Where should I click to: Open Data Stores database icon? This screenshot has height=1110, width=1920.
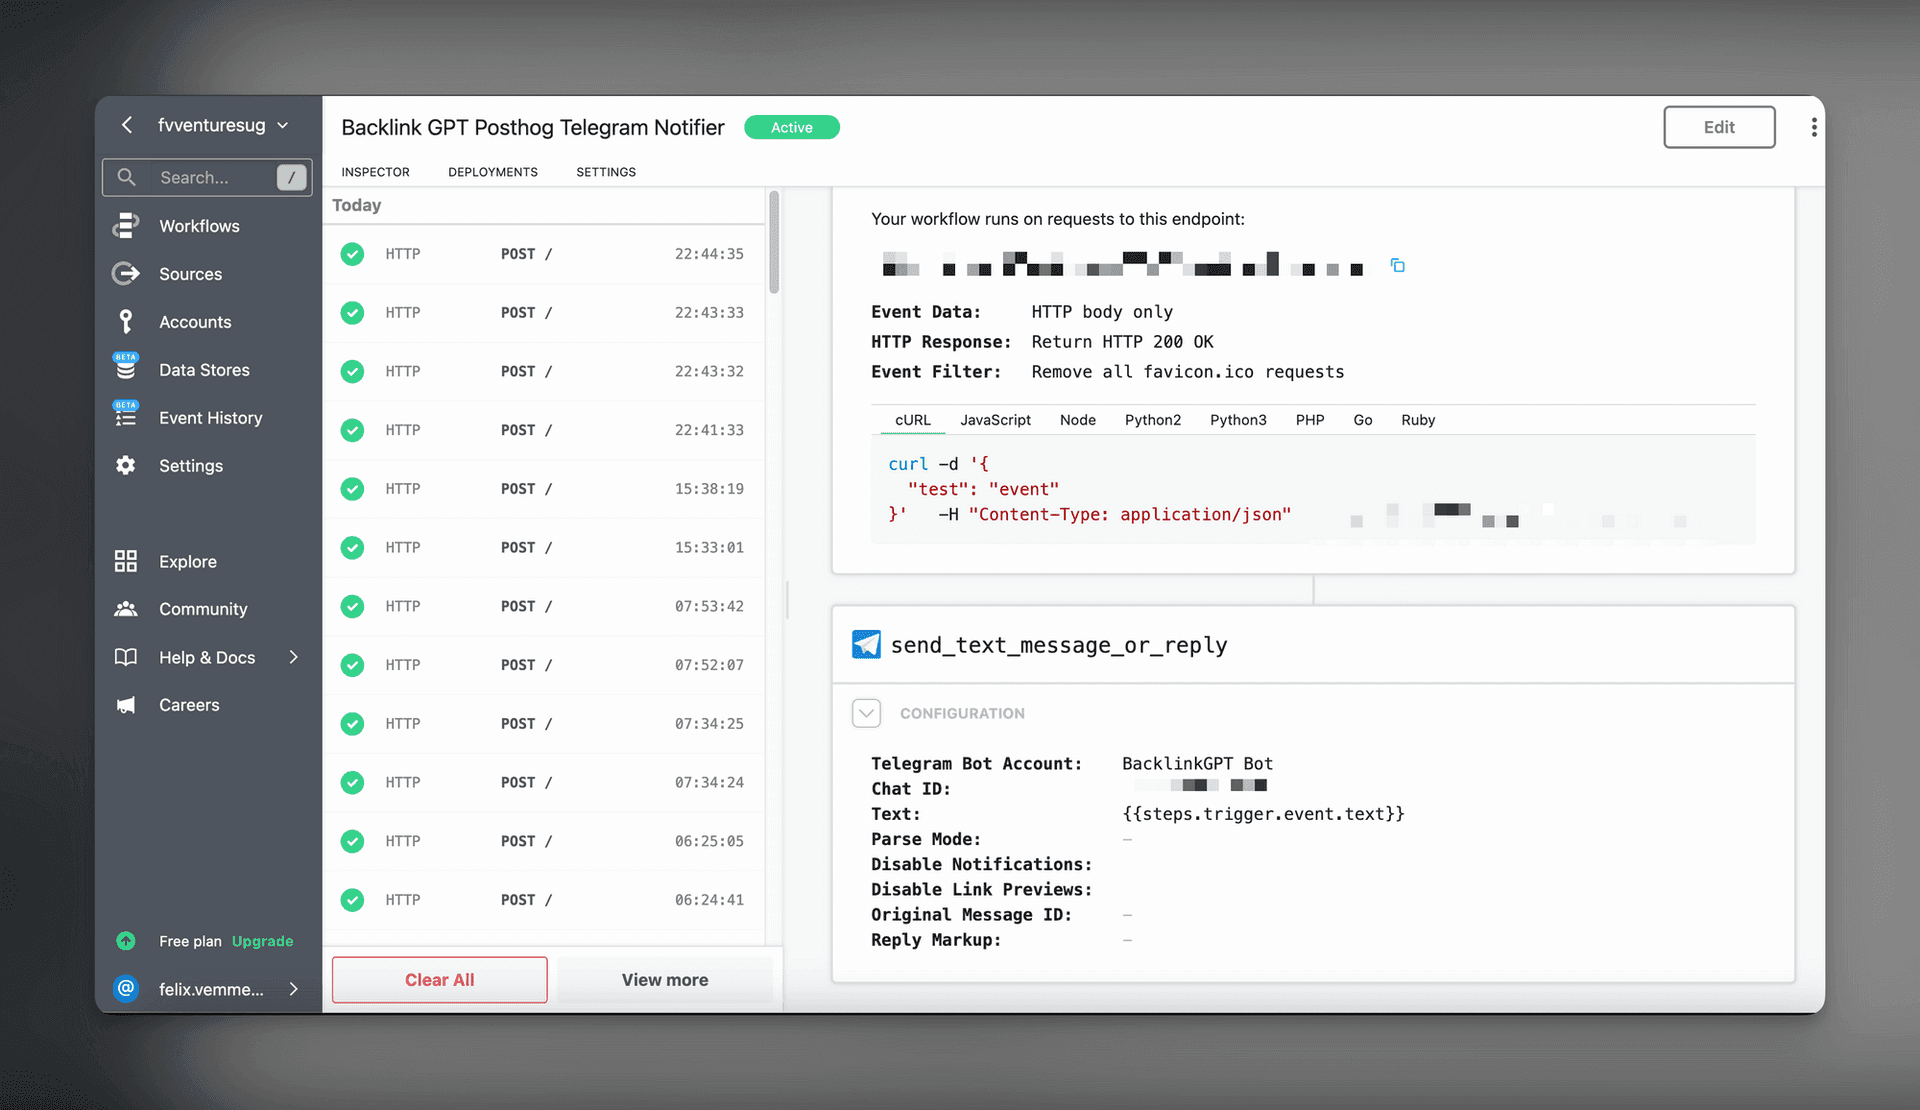126,369
